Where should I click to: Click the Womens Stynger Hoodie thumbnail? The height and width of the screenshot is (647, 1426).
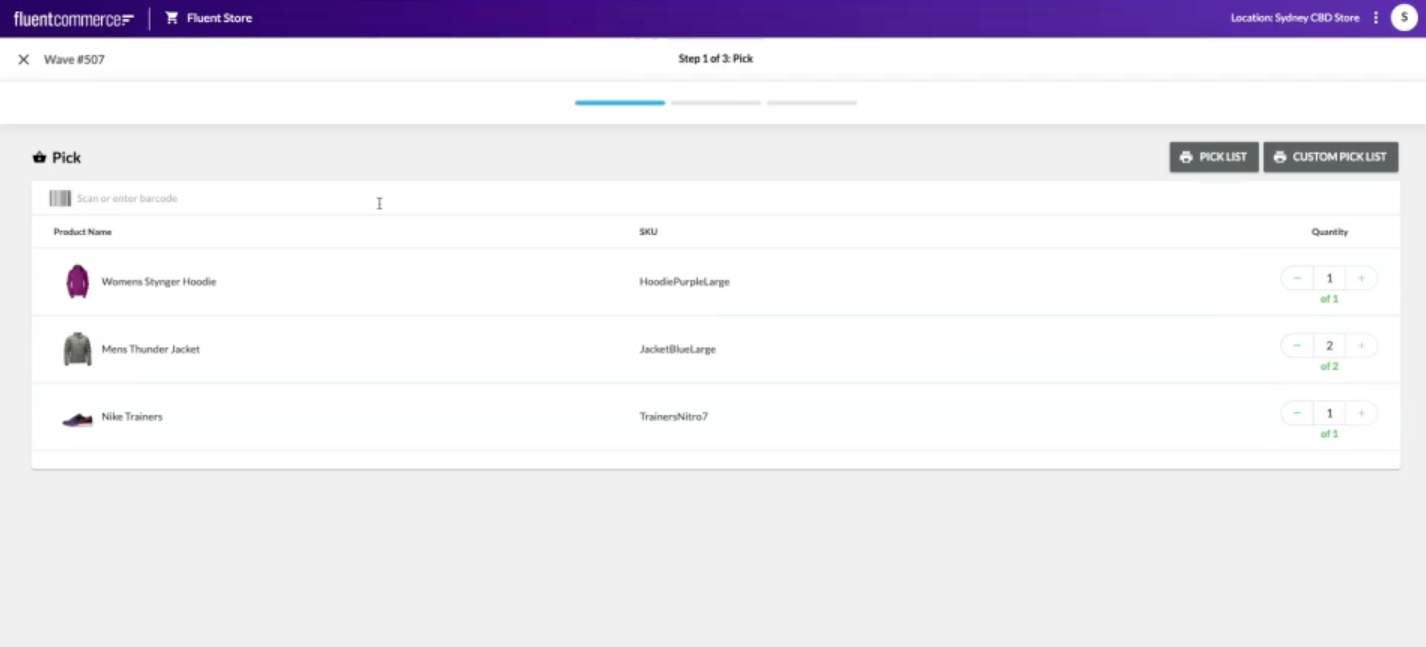pos(77,282)
